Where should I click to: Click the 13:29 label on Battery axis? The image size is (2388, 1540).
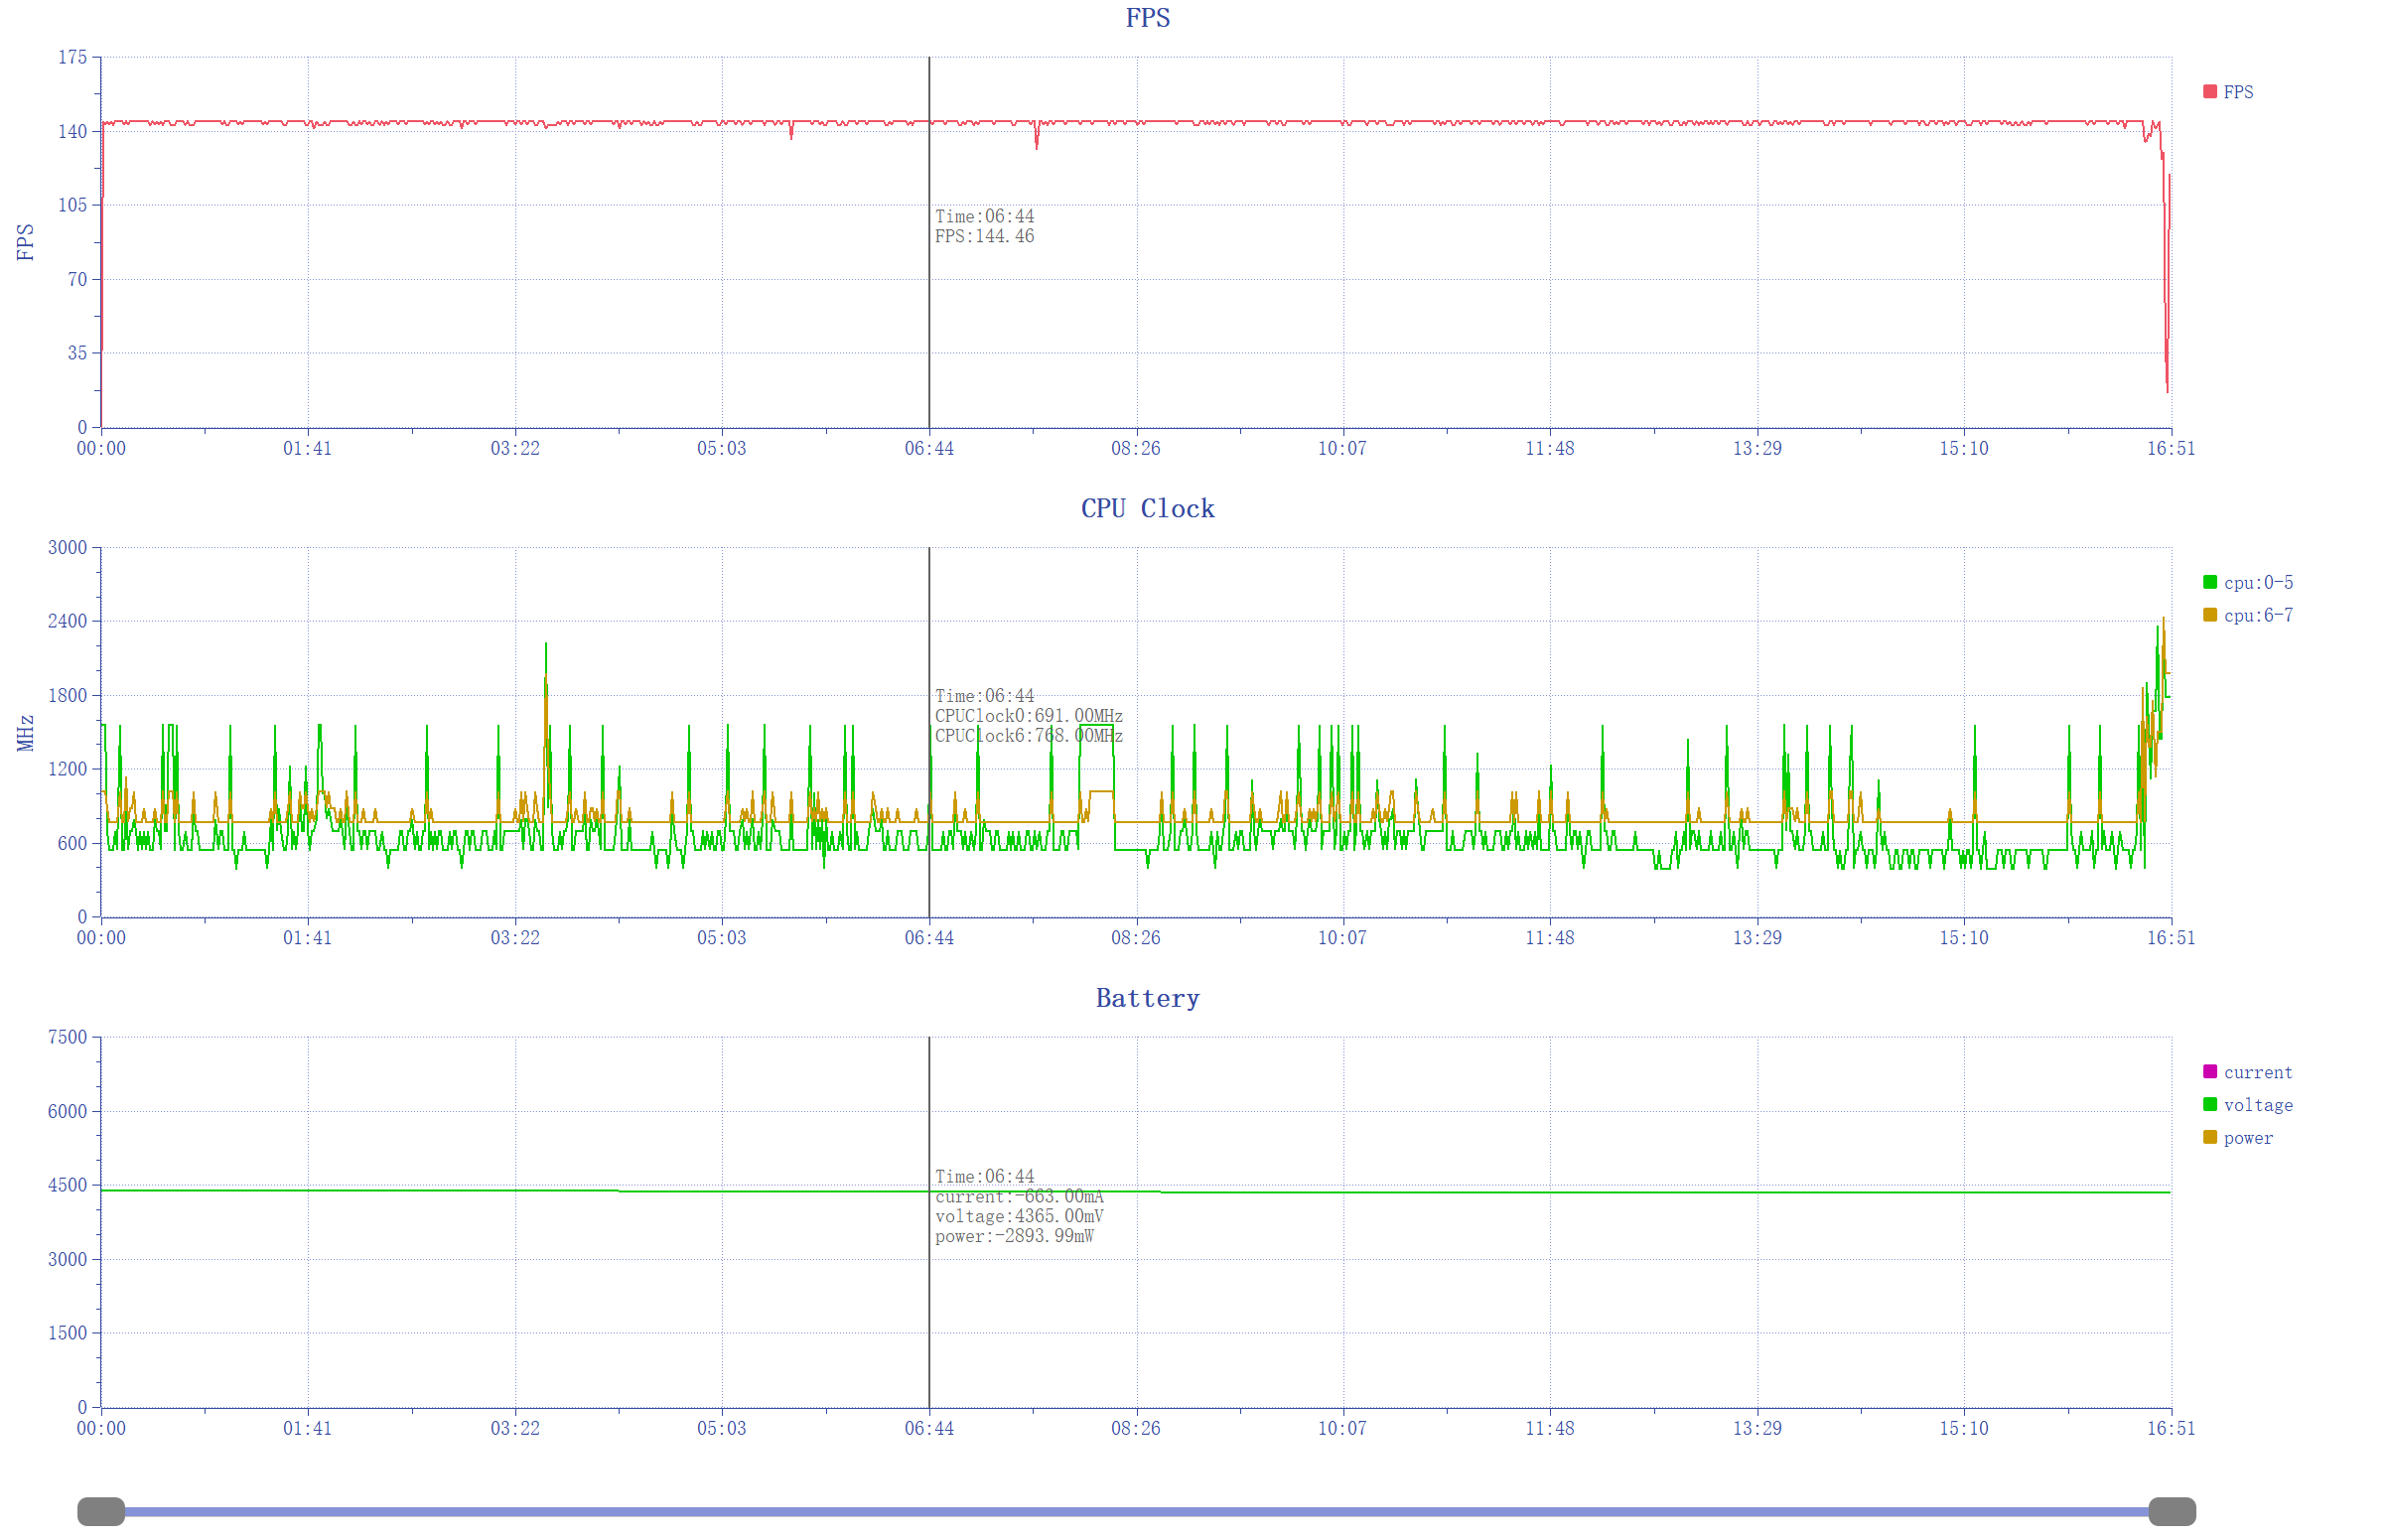1757,1429
